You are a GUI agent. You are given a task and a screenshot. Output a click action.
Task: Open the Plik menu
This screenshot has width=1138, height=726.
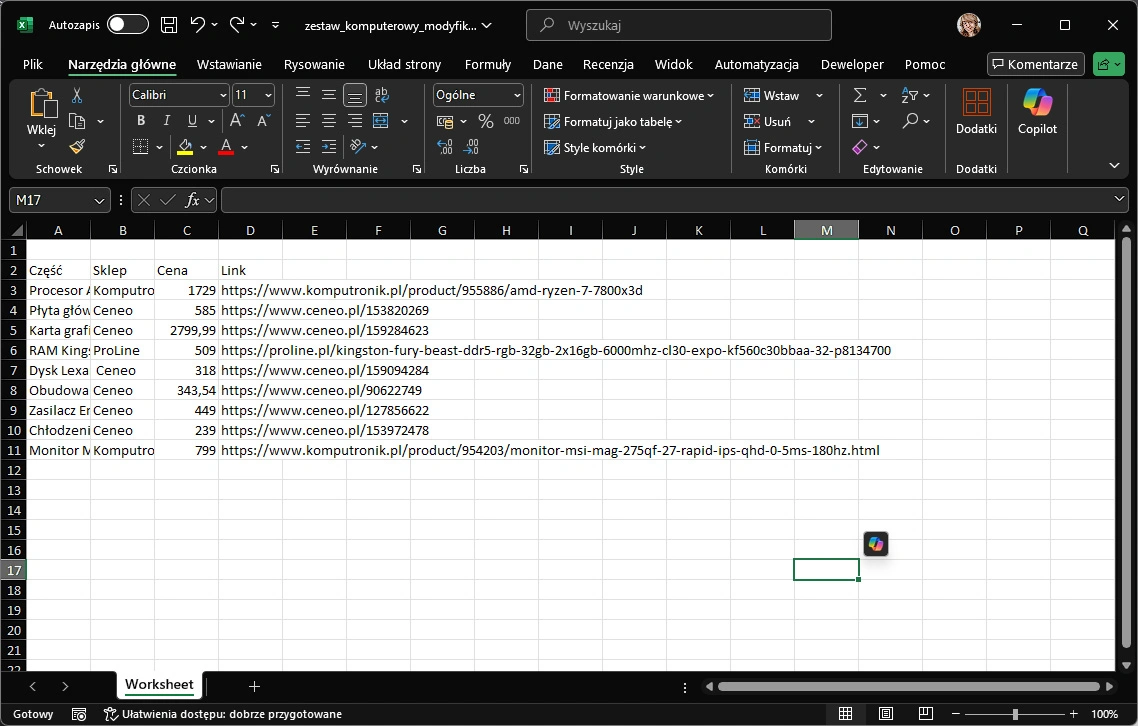[x=33, y=65]
